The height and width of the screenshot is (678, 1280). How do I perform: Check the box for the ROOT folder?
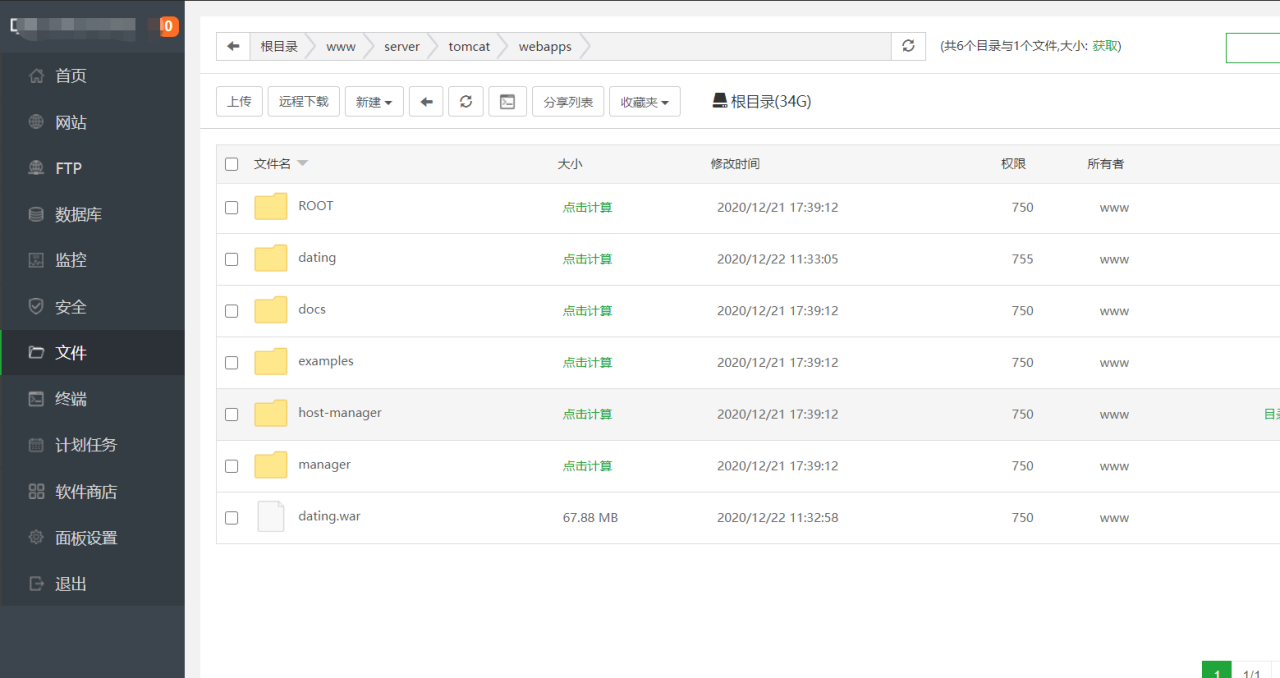coord(232,207)
